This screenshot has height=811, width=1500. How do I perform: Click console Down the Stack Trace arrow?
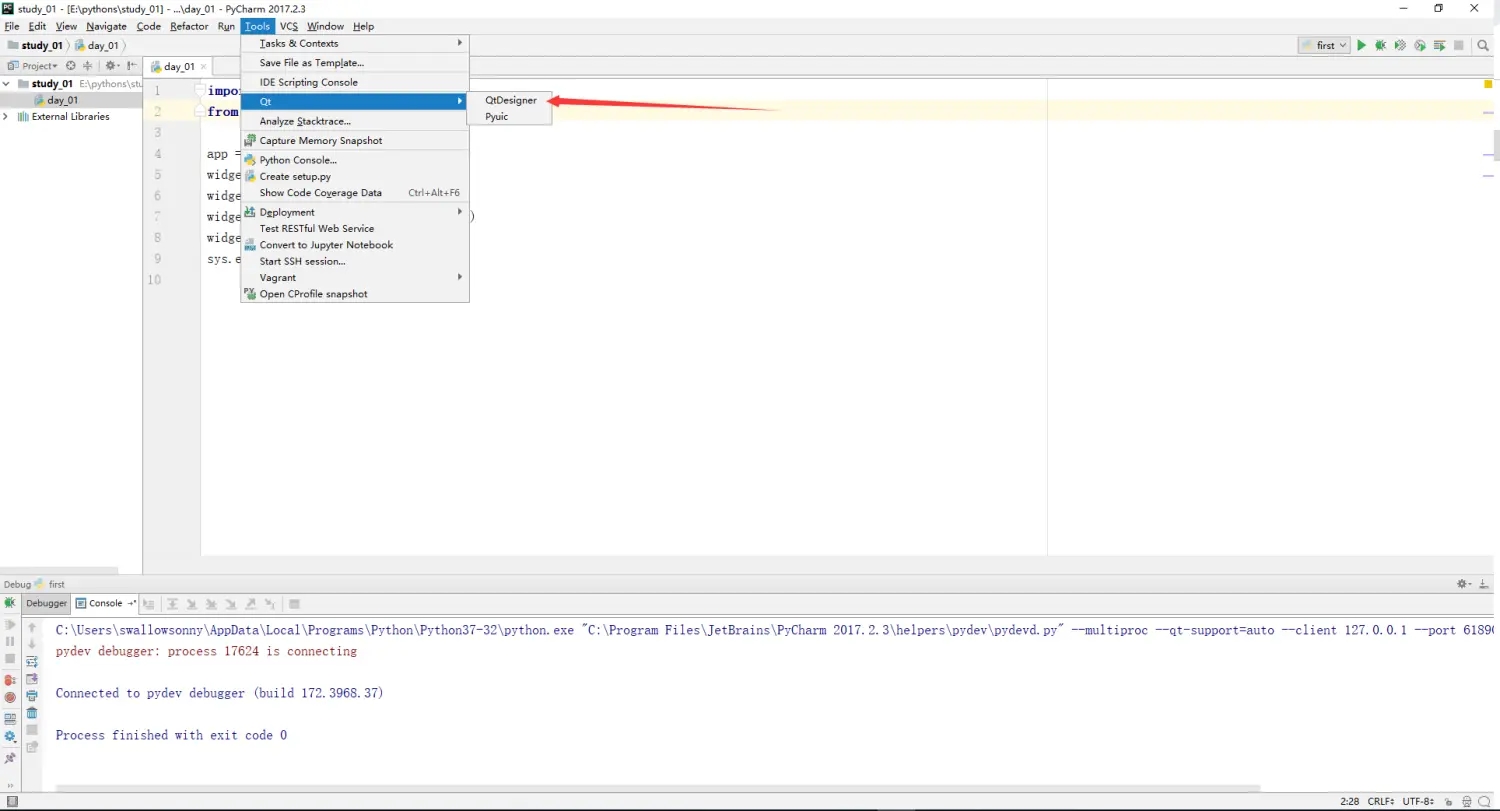click(x=32, y=644)
